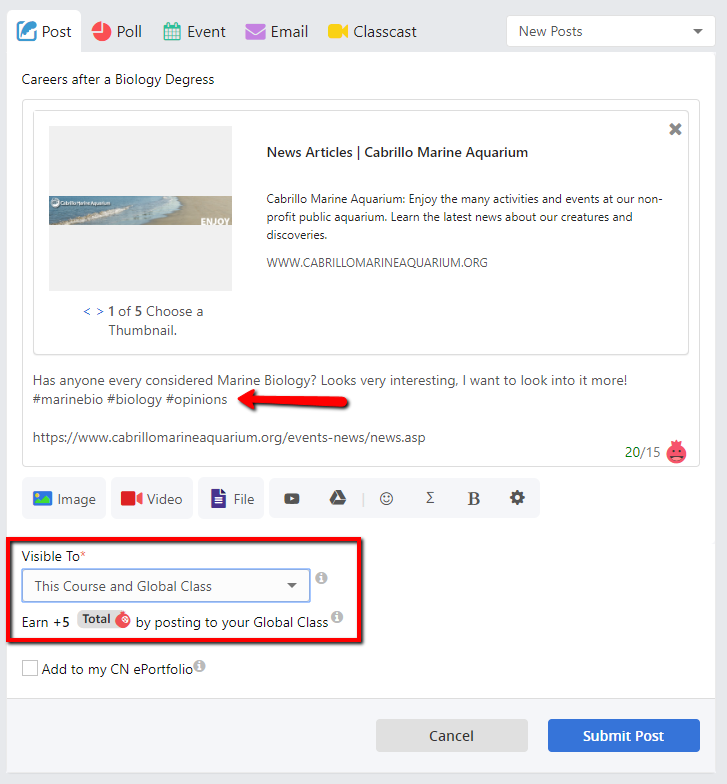Show previous thumbnail with the left arrow
This screenshot has height=784, width=727.
coord(87,312)
